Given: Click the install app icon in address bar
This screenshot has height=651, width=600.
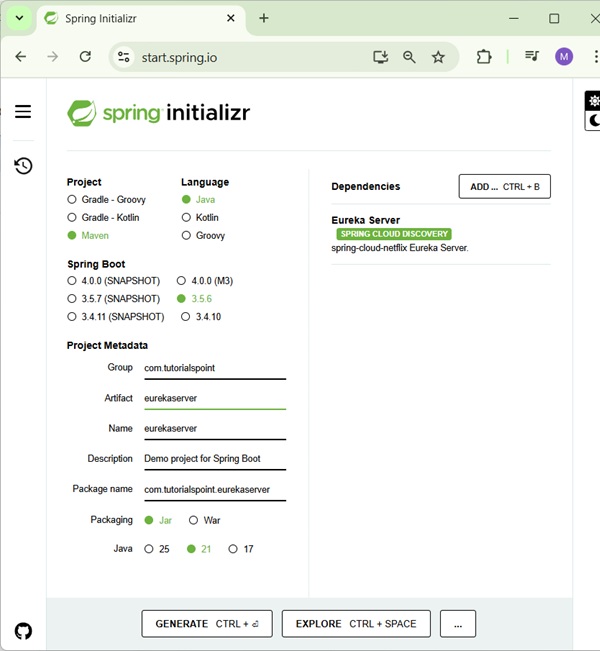Looking at the screenshot, I should click(380, 57).
